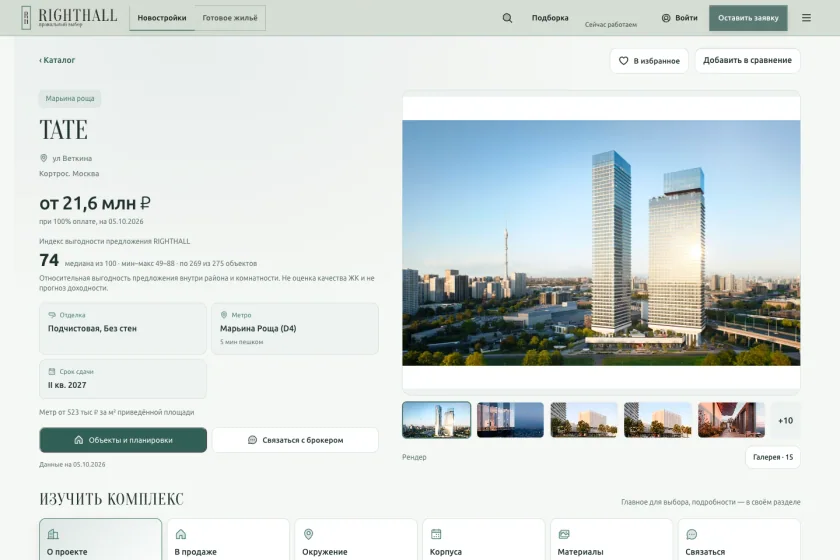Open the Материалы section card
The height and width of the screenshot is (560, 840).
pos(611,540)
